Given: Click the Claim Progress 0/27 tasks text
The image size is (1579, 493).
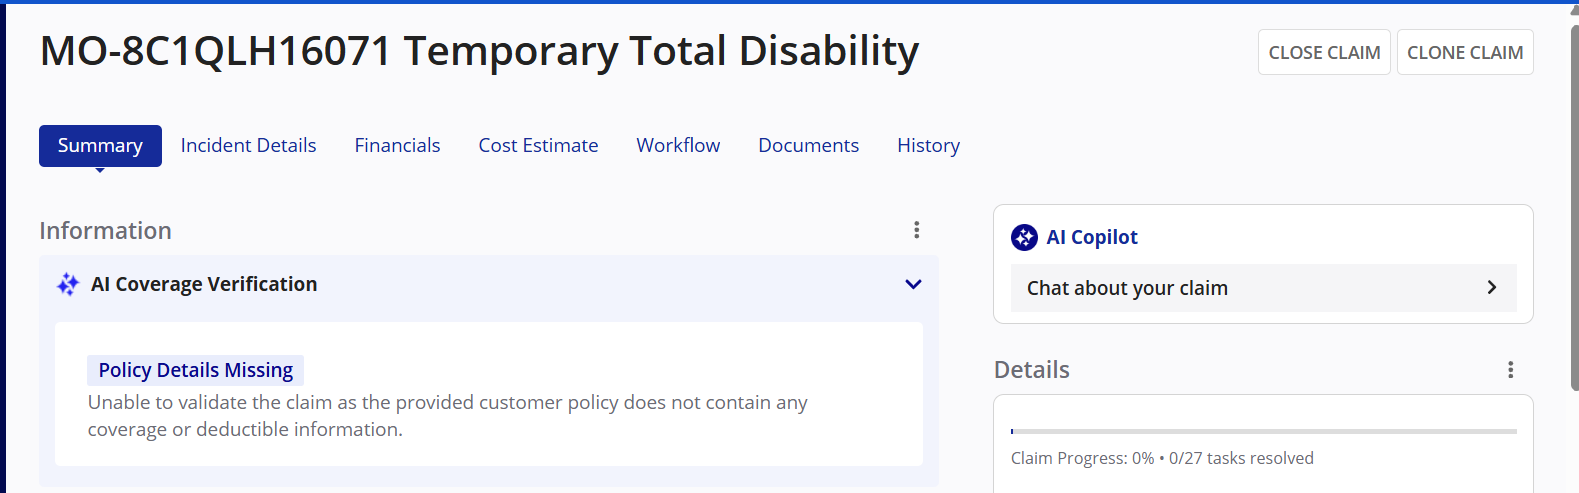Looking at the screenshot, I should pyautogui.click(x=1162, y=458).
